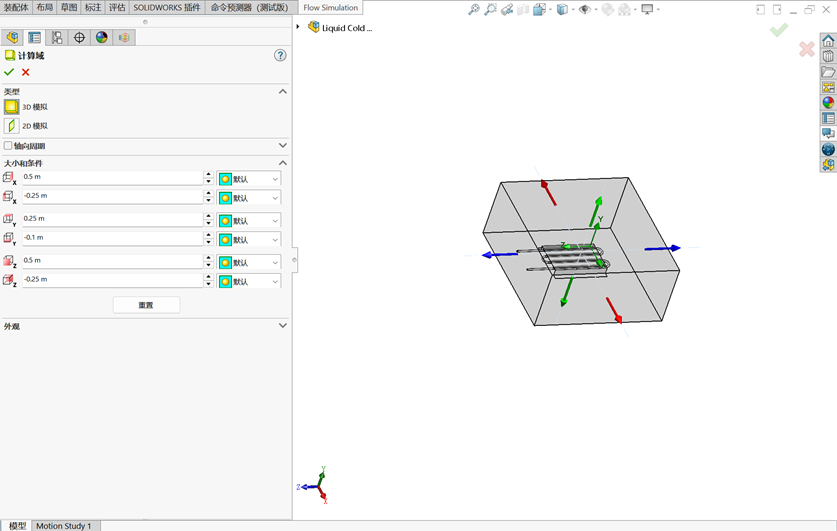Open the DisplayManager color sphere tab

coord(101,37)
